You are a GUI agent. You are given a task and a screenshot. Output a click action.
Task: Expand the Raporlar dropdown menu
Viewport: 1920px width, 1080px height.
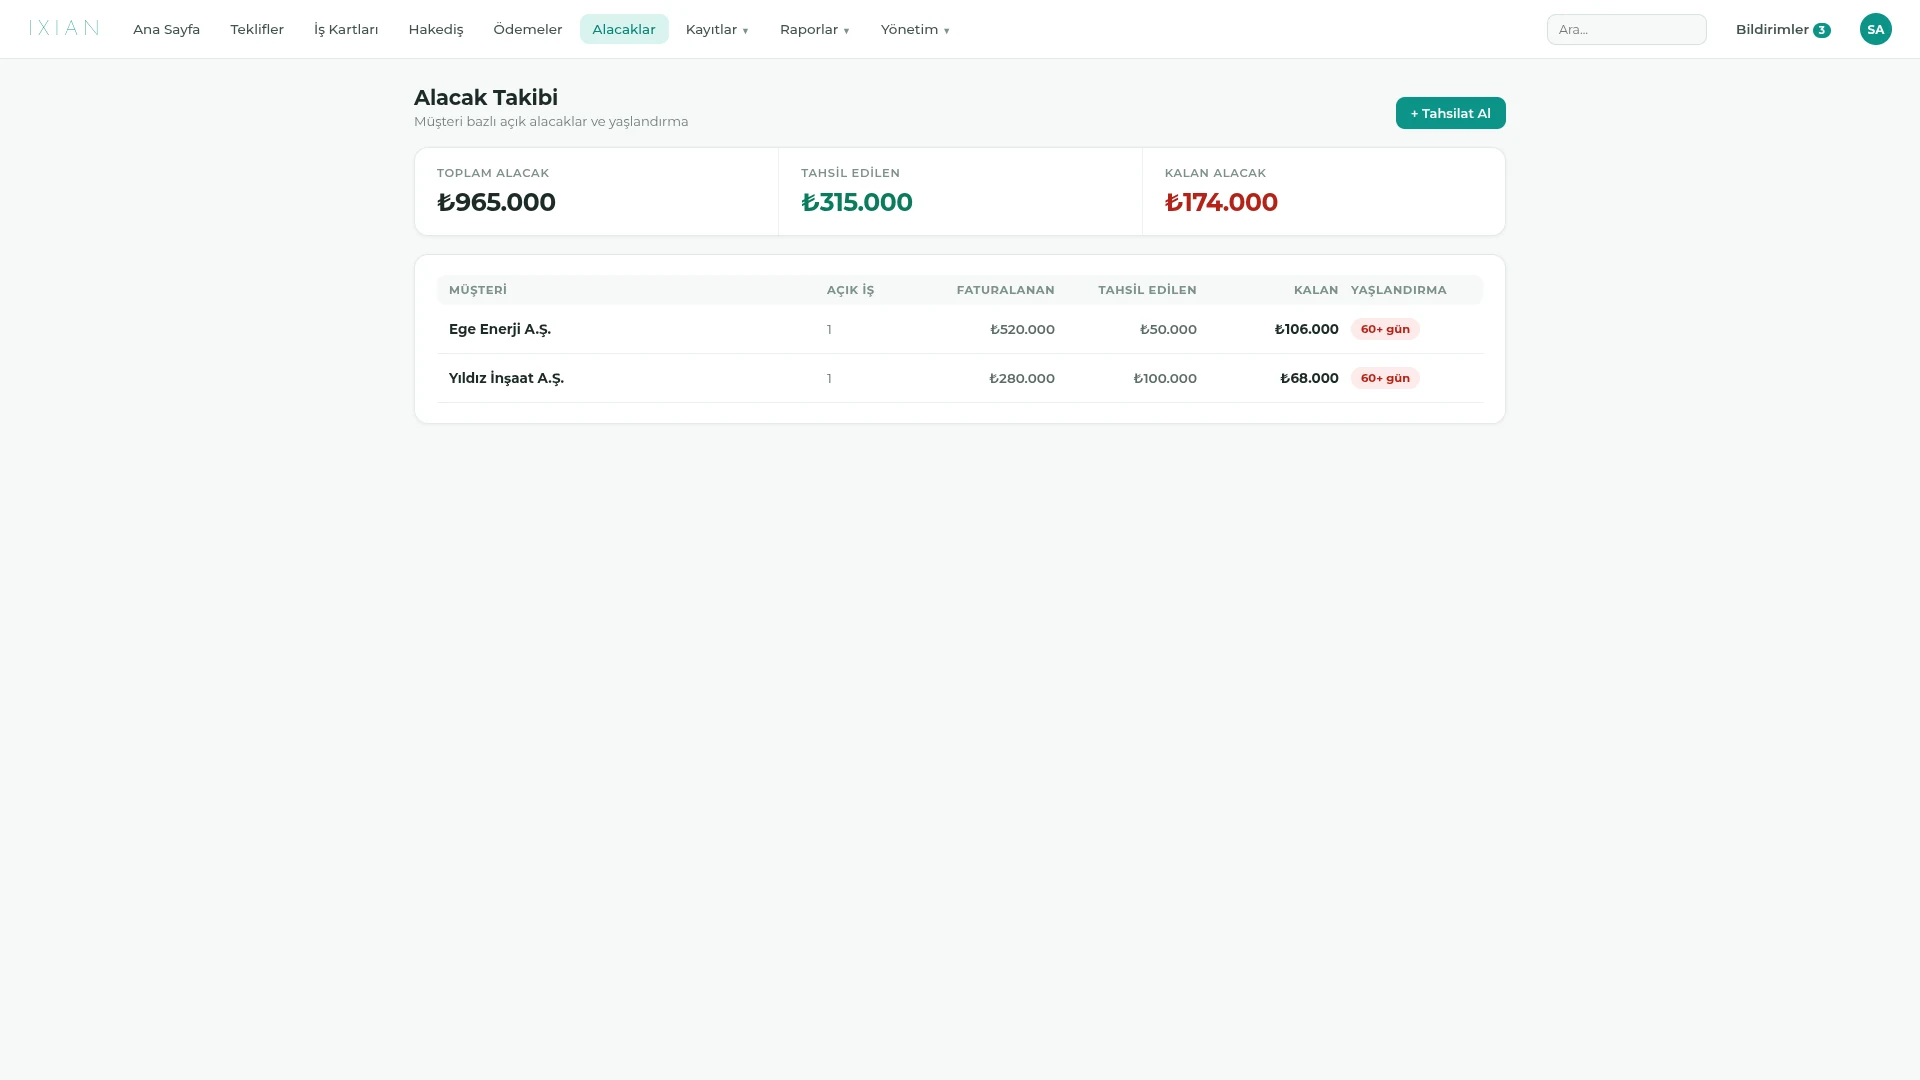(x=814, y=29)
